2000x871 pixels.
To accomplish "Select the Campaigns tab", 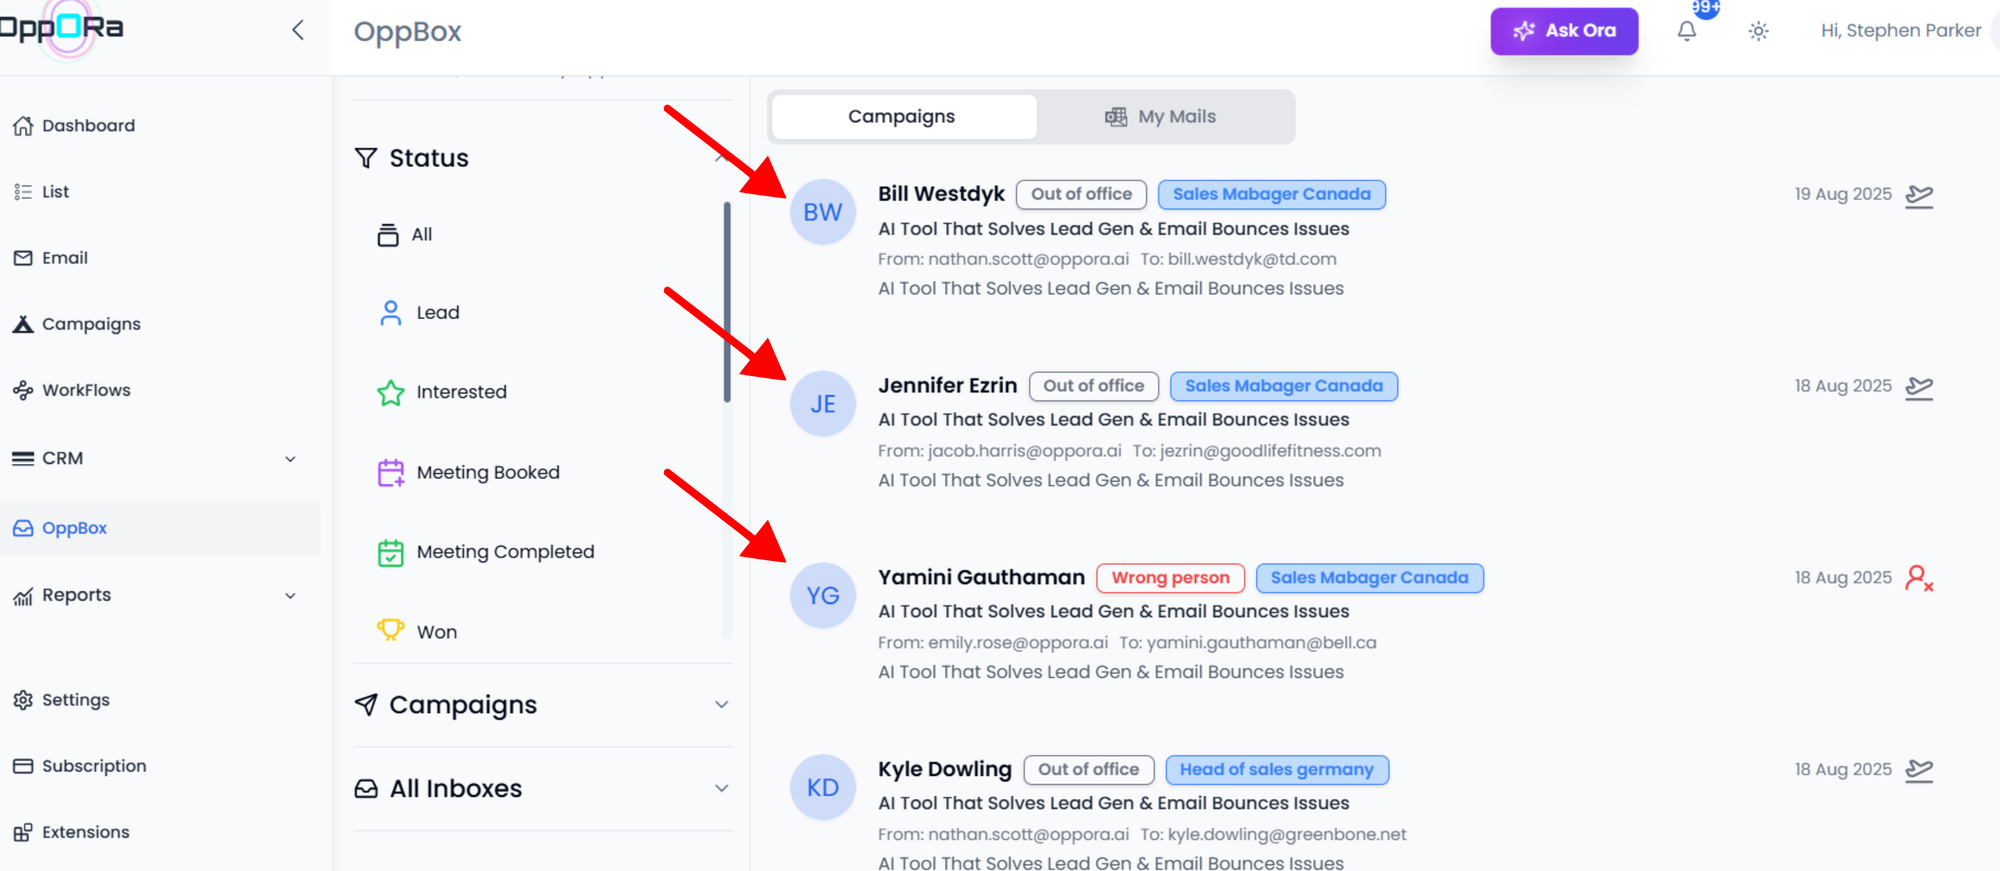I will [902, 117].
